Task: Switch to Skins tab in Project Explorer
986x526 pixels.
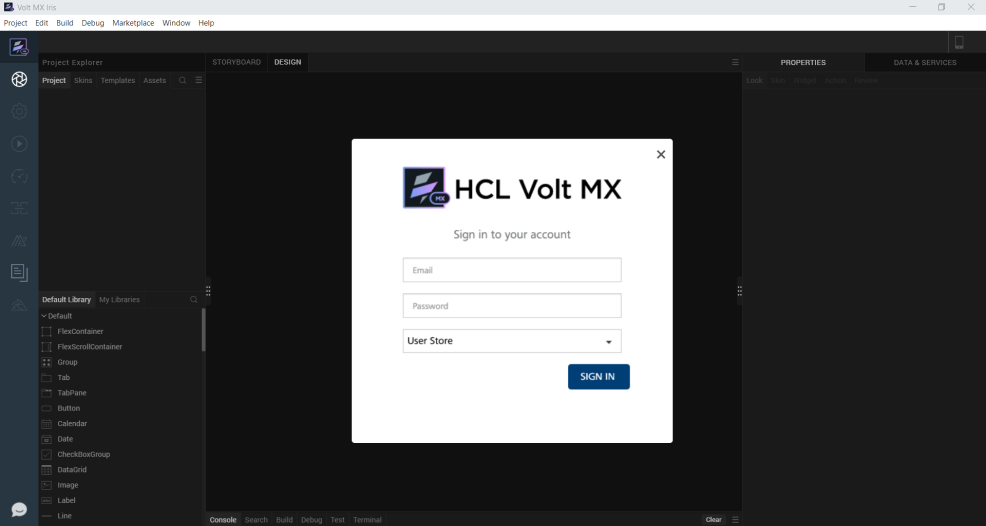Action: 83,81
